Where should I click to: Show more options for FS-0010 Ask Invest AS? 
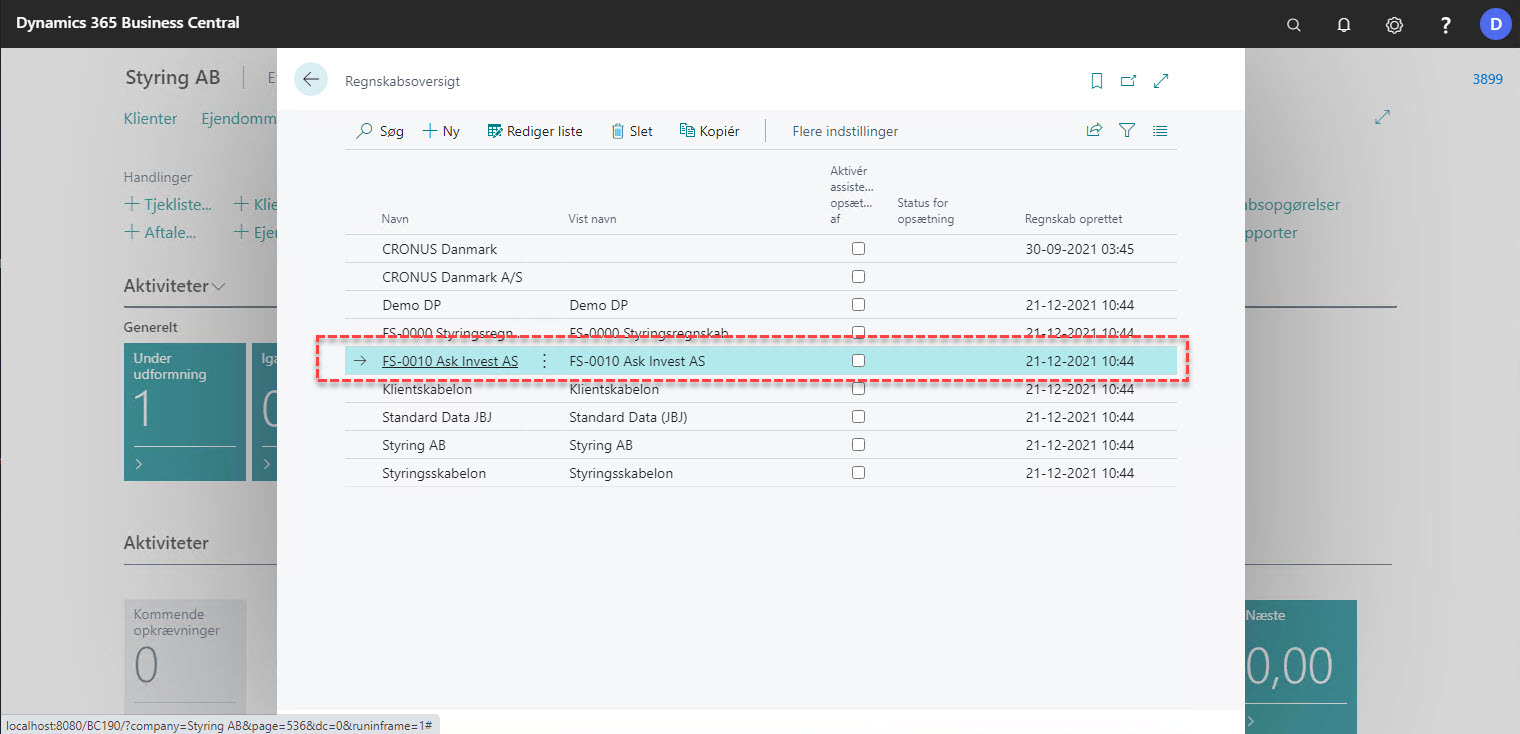[x=544, y=361]
